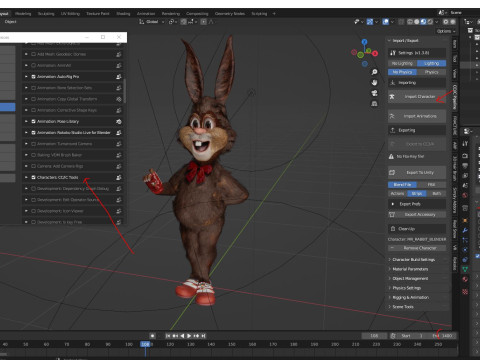Click Import Animations button
This screenshot has height=360, width=480.
click(417, 116)
